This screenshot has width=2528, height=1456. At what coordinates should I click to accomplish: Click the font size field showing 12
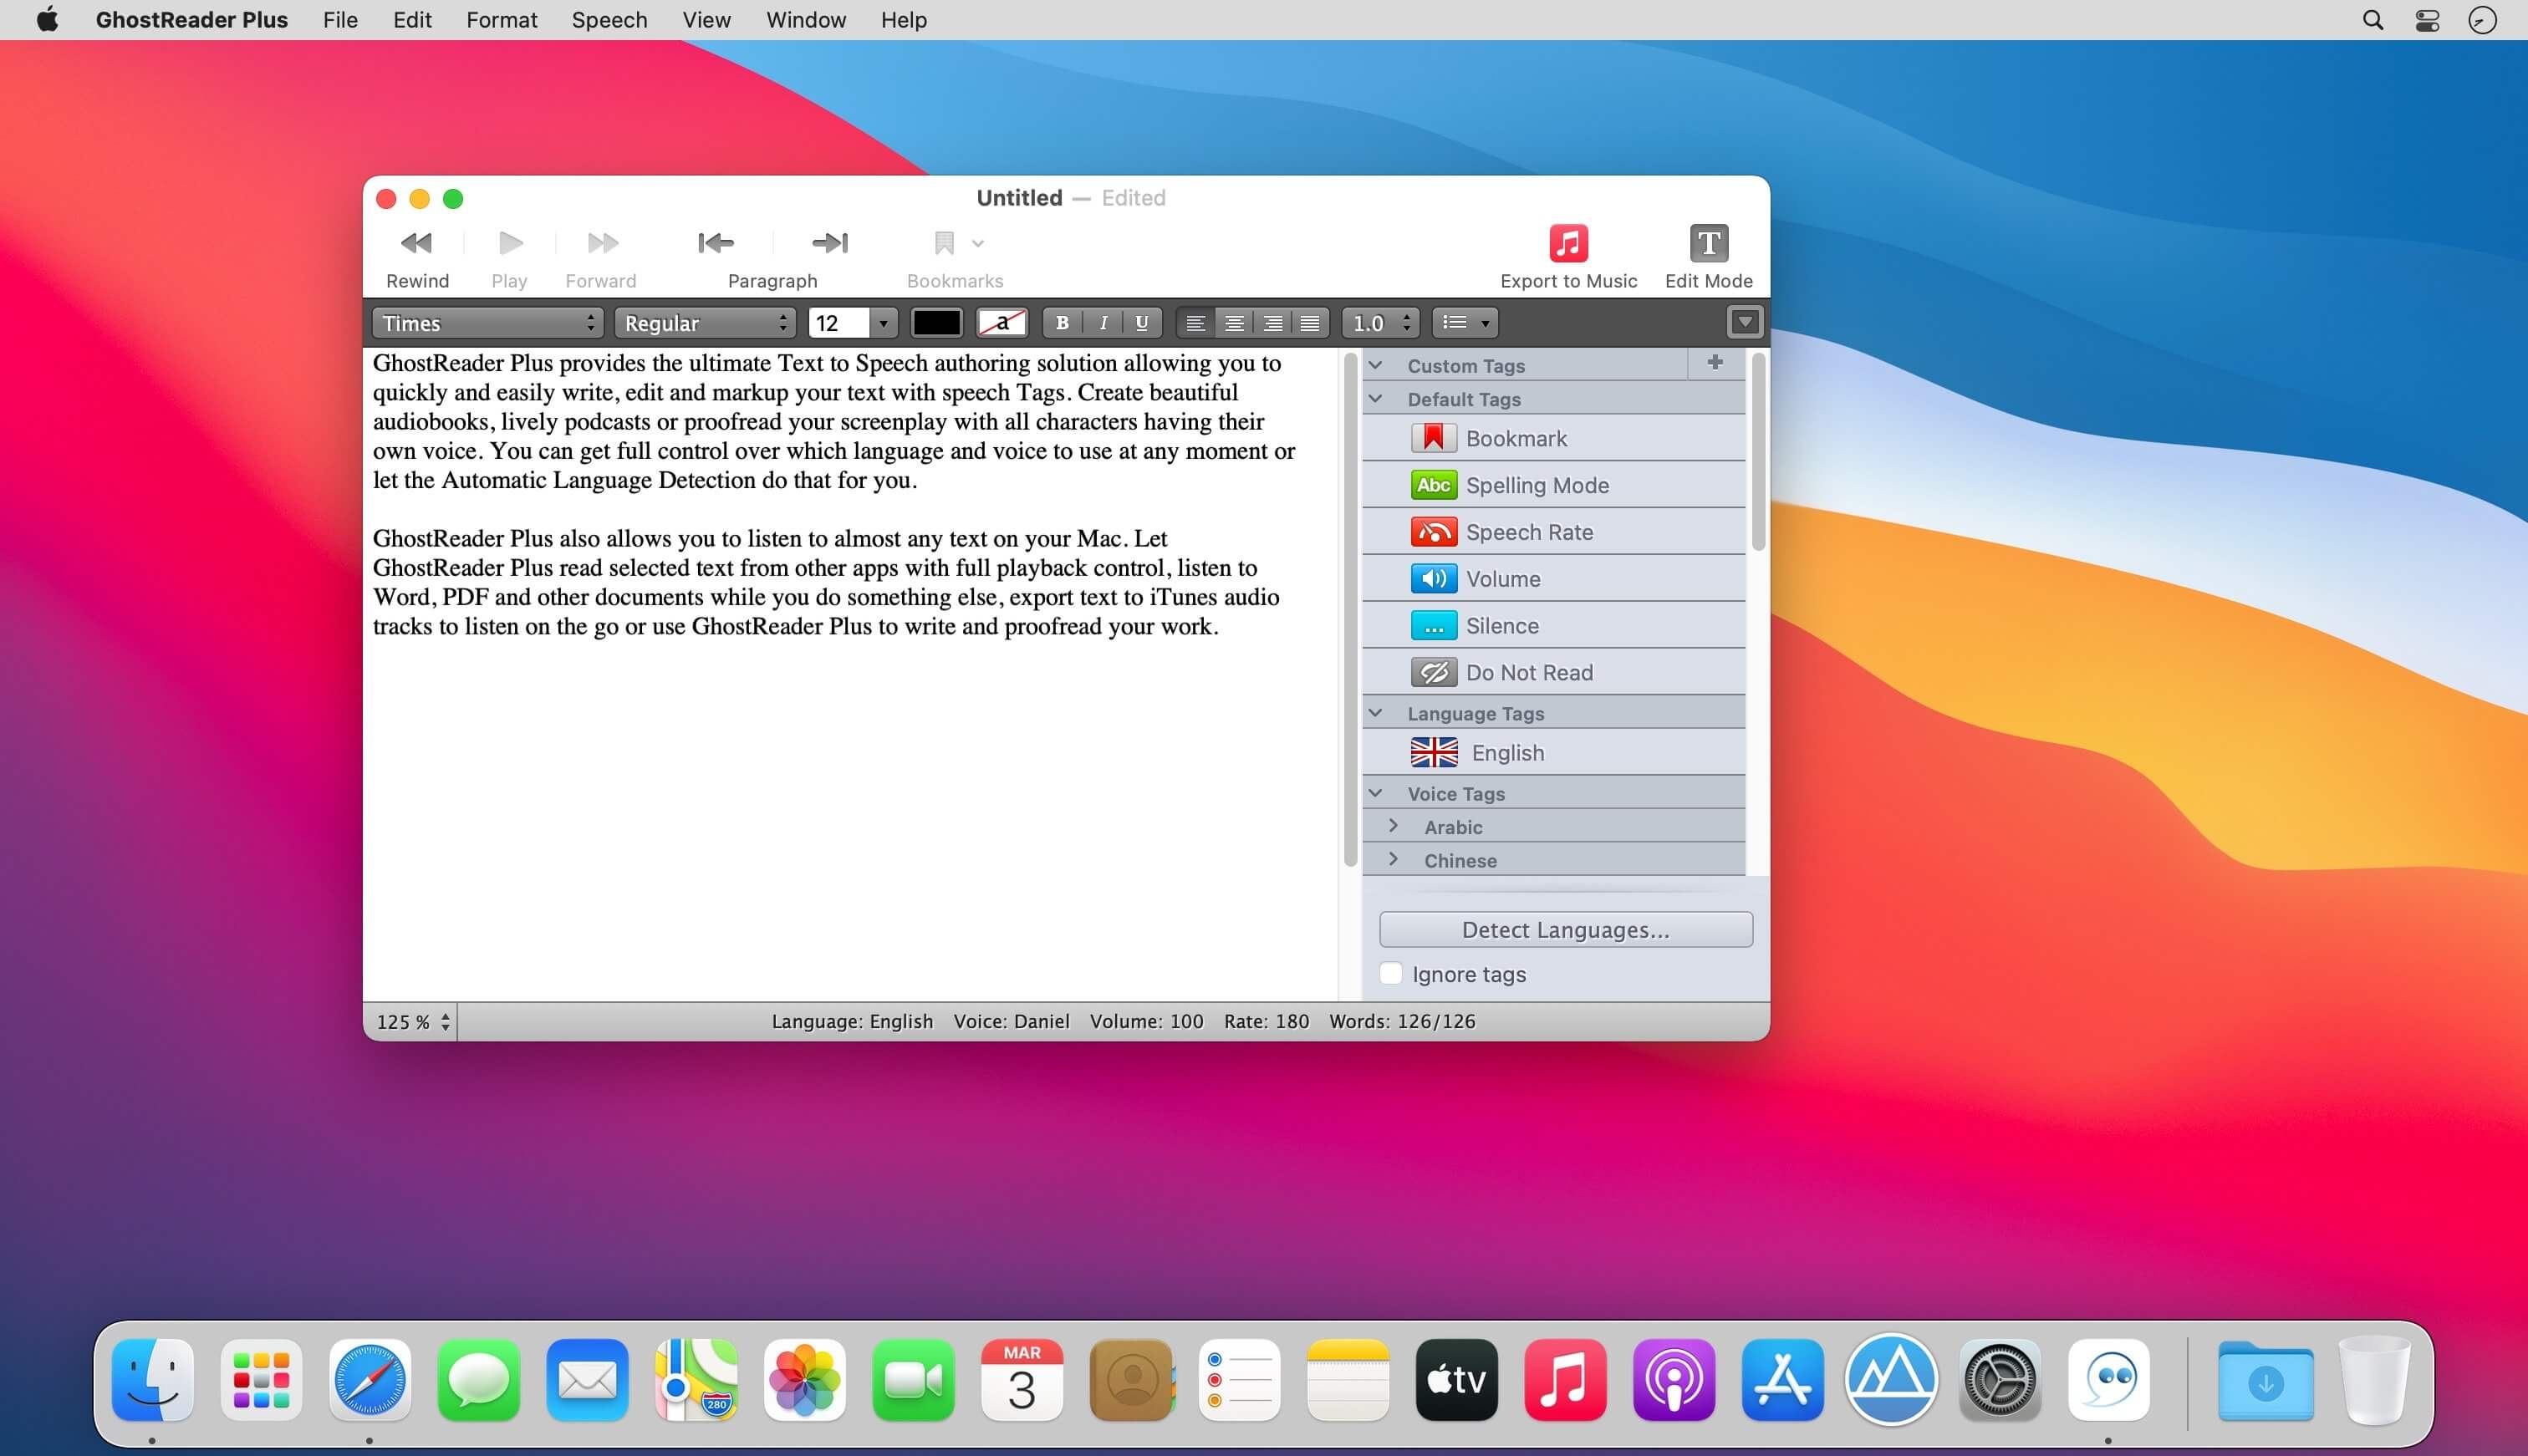click(838, 323)
